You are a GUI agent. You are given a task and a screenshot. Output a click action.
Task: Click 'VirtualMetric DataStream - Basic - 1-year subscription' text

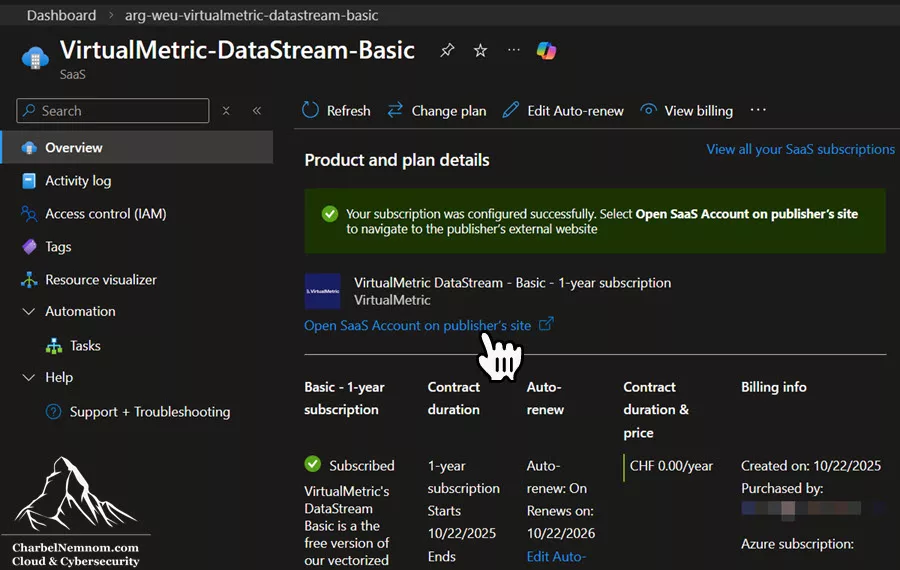pos(513,283)
